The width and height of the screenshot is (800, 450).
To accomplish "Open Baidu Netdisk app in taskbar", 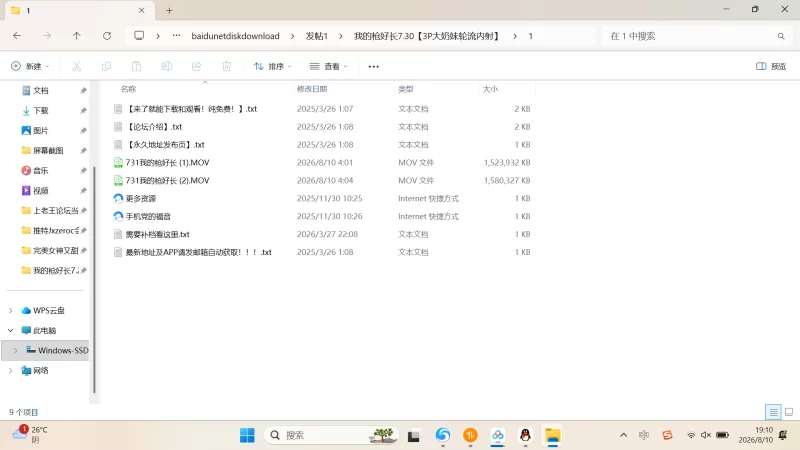I will coord(497,435).
